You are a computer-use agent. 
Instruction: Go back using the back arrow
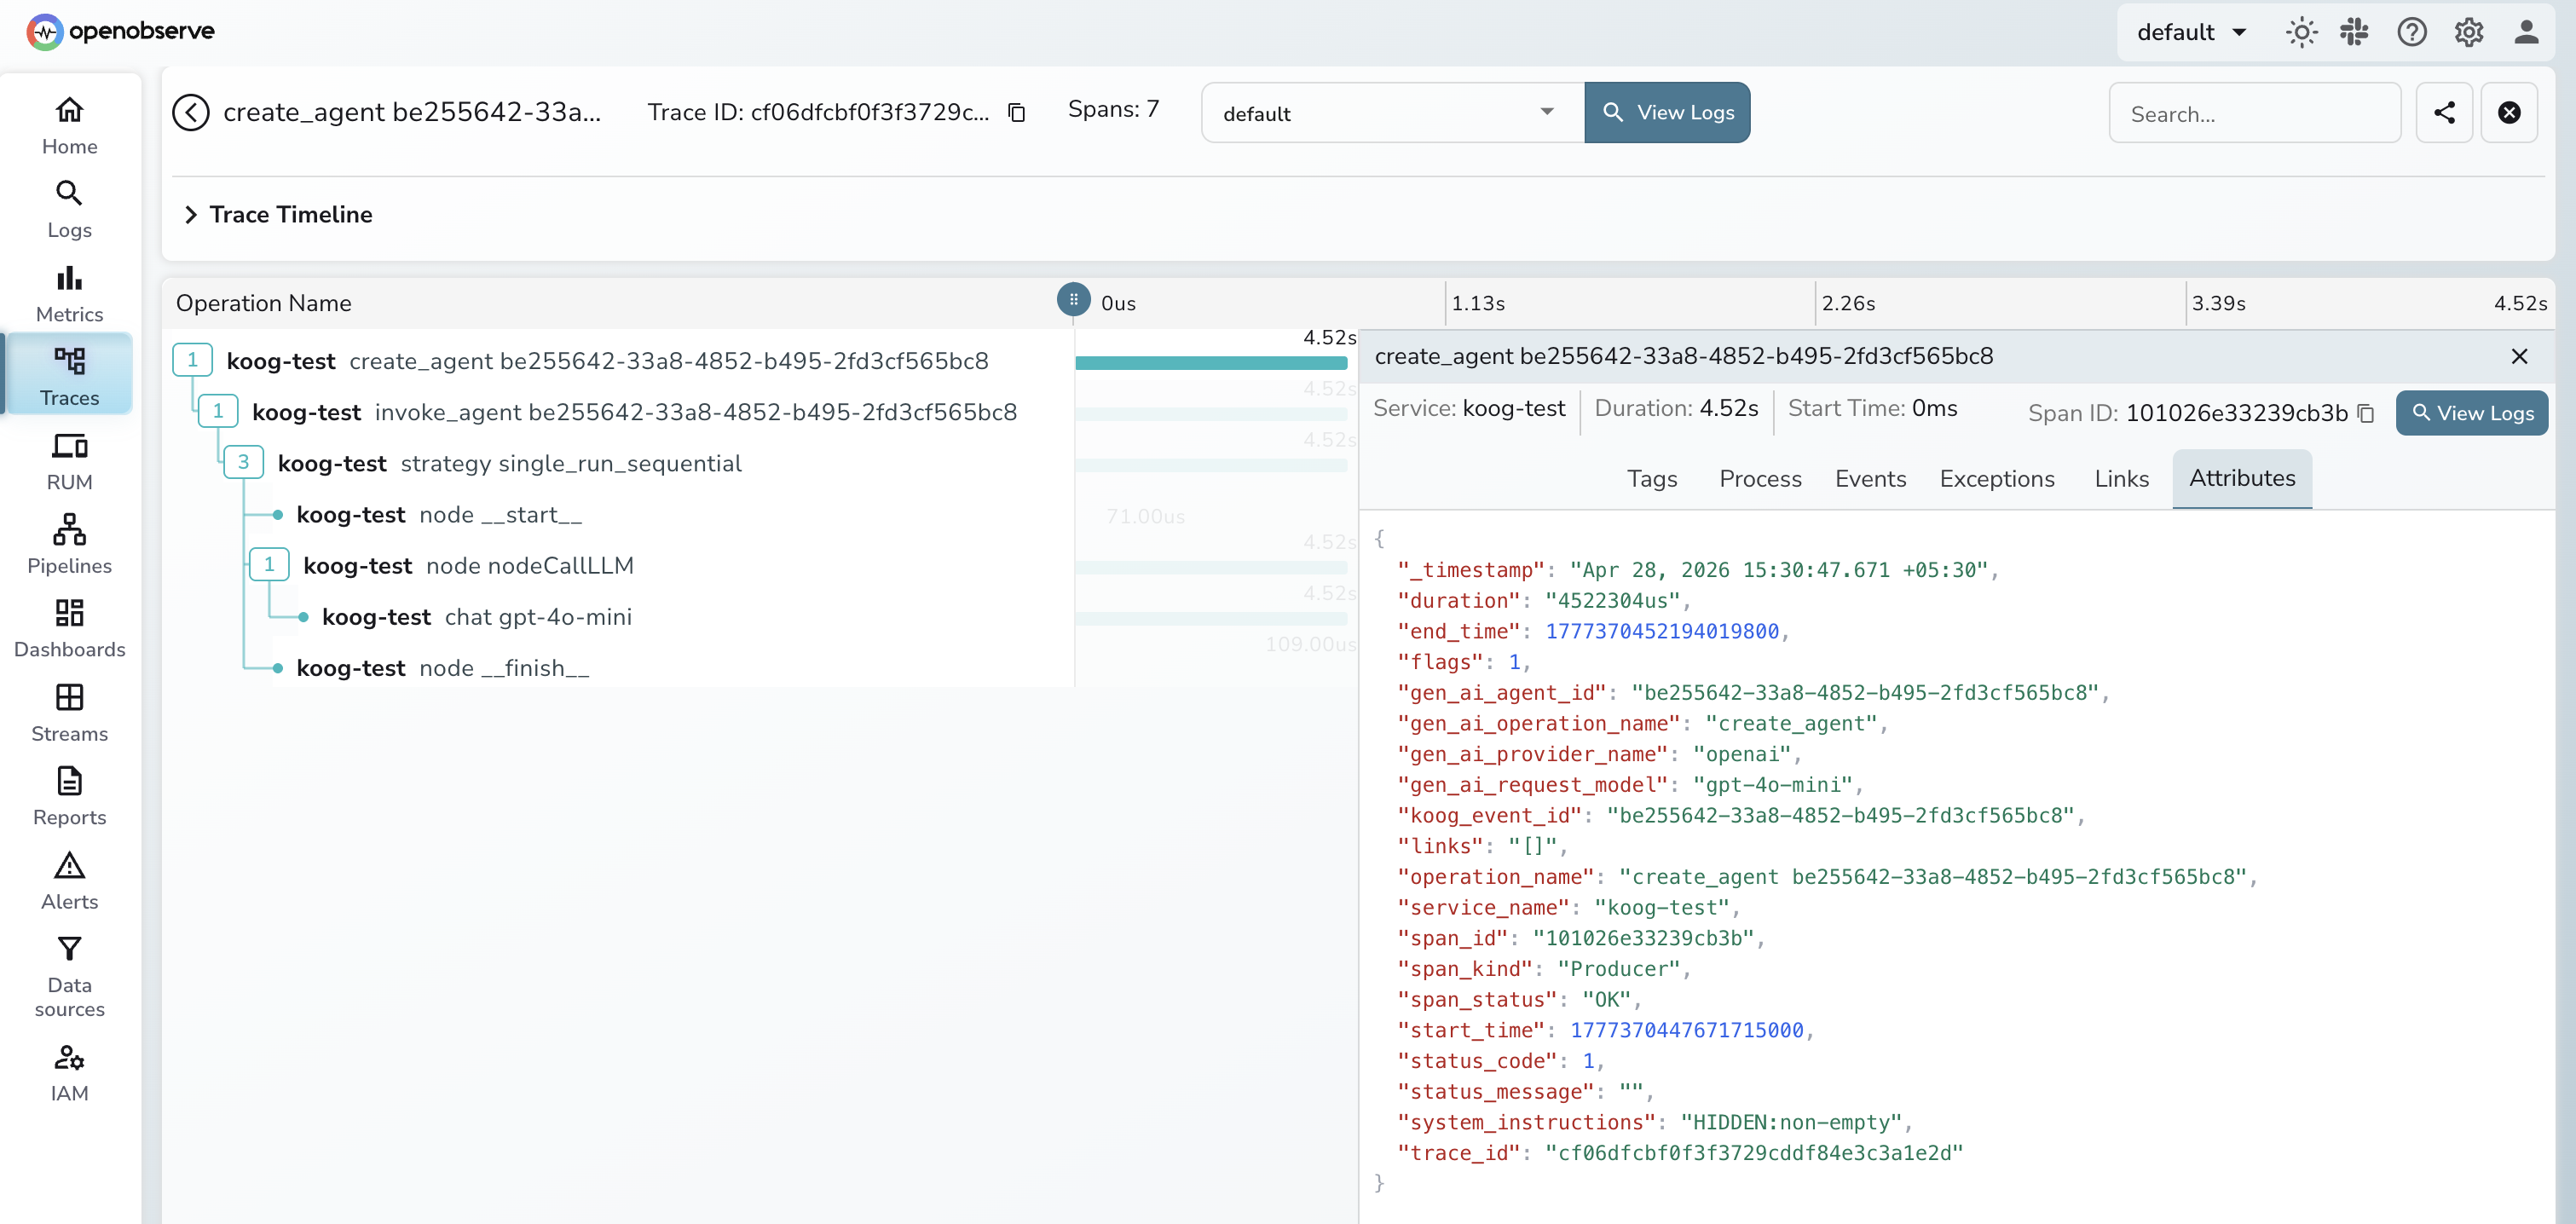point(191,112)
